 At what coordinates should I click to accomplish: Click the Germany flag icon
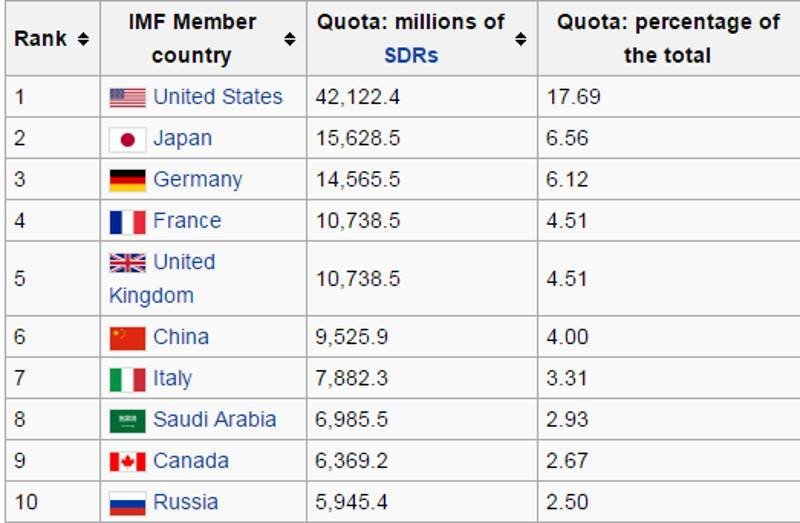pos(128,181)
